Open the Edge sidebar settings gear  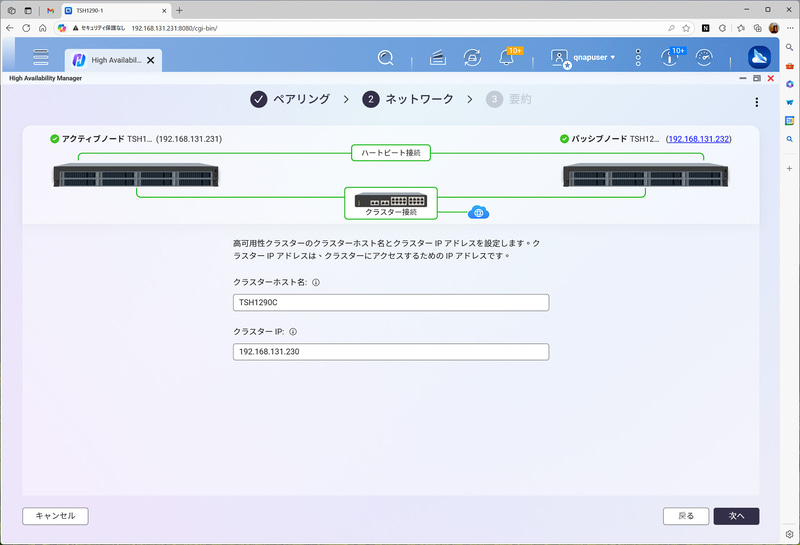point(789,534)
